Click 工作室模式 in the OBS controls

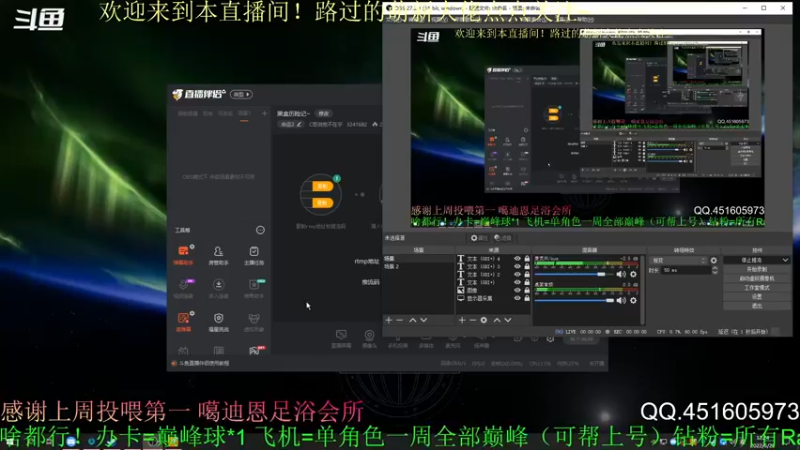[757, 288]
